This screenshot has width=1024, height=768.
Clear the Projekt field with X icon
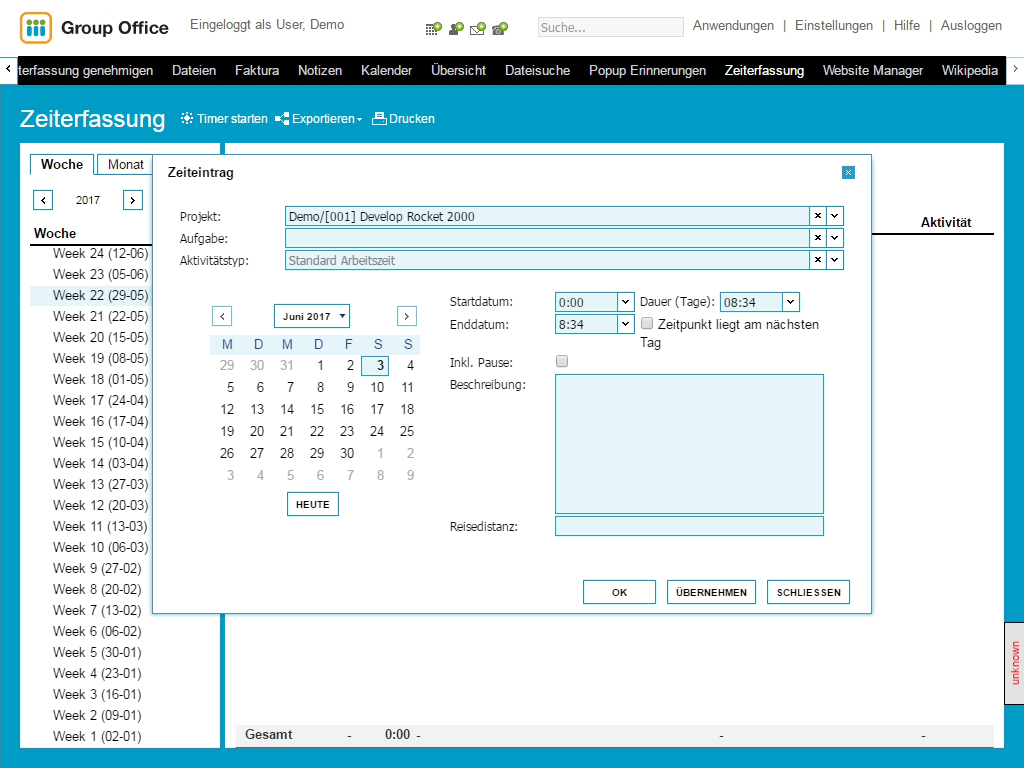coord(817,216)
